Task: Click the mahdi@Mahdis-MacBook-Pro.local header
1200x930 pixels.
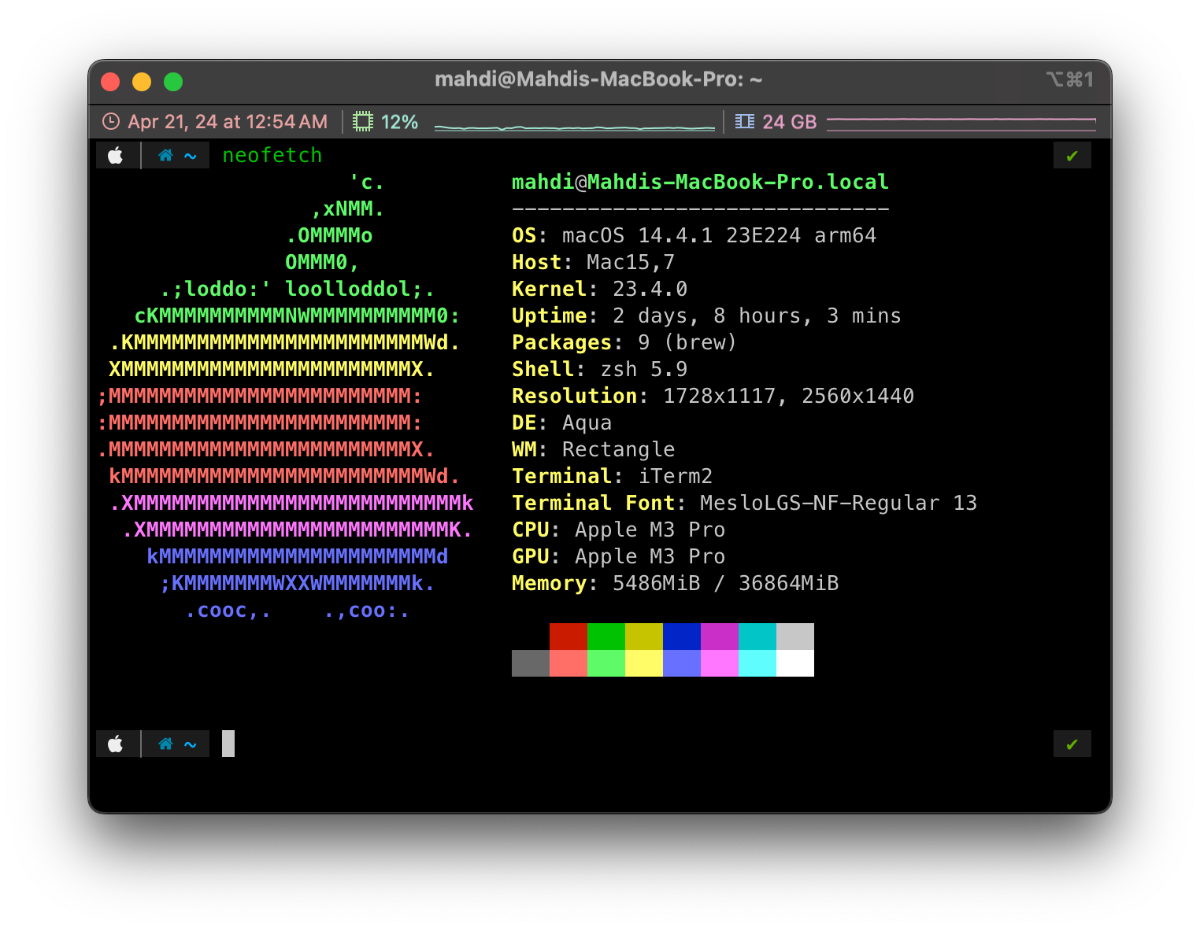Action: (700, 182)
